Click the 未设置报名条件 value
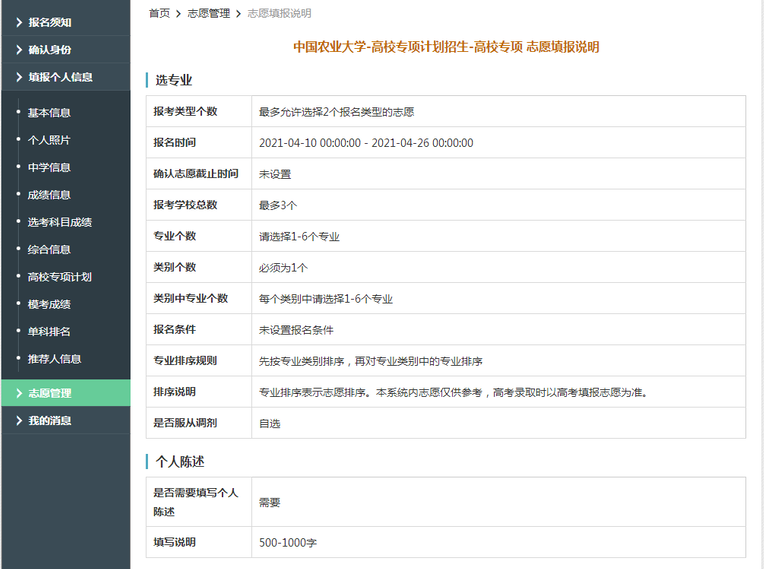Image resolution: width=764 pixels, height=569 pixels. click(296, 330)
